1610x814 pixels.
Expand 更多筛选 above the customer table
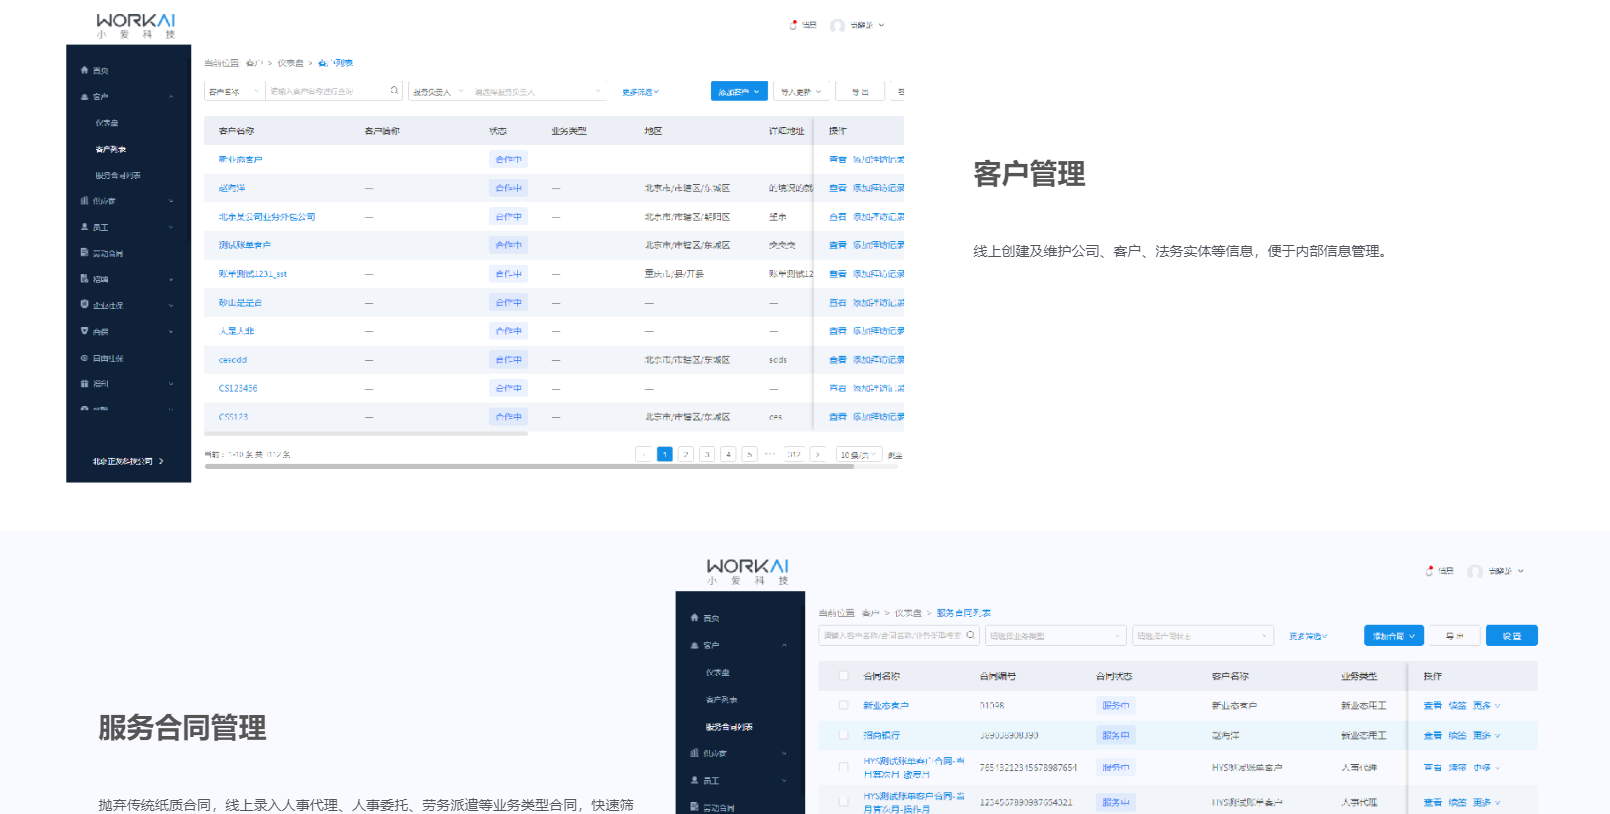[640, 92]
